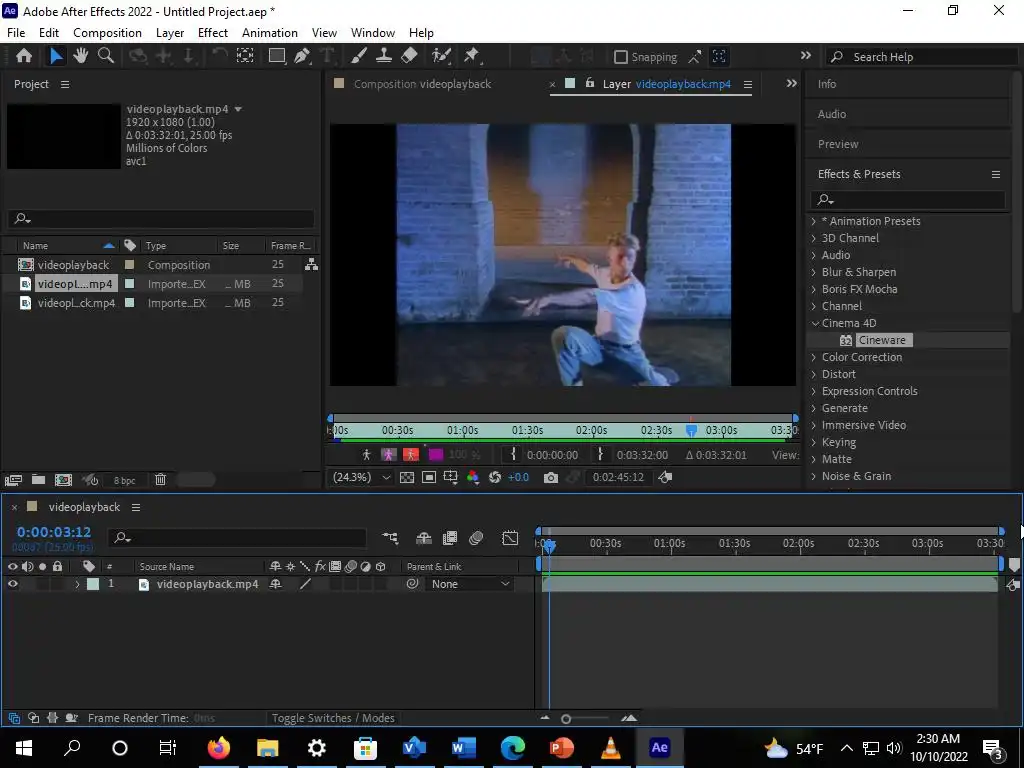
Task: Toggle the Transparency Grid icon
Action: coord(407,477)
